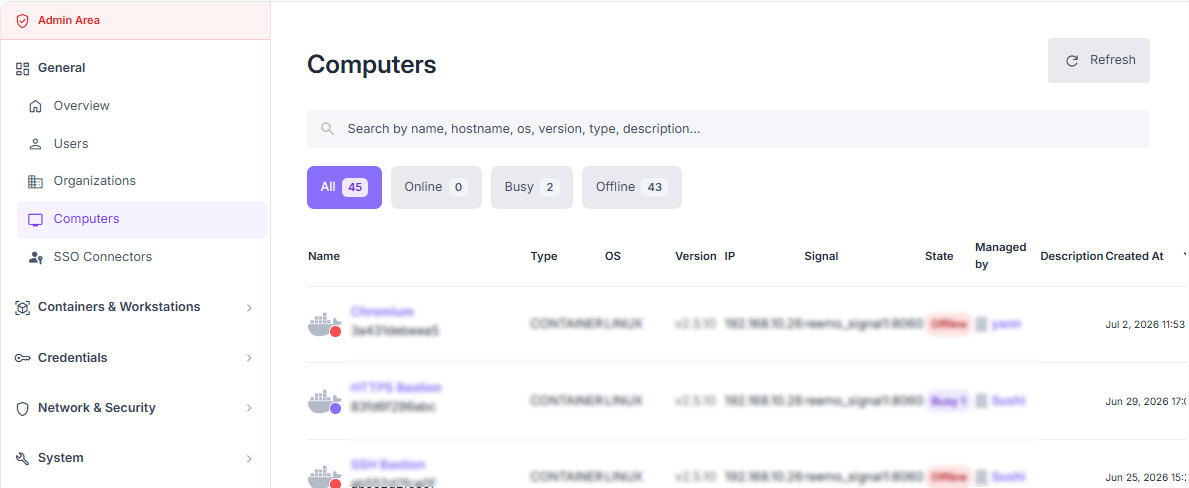Click the Admin Area label

pos(69,20)
